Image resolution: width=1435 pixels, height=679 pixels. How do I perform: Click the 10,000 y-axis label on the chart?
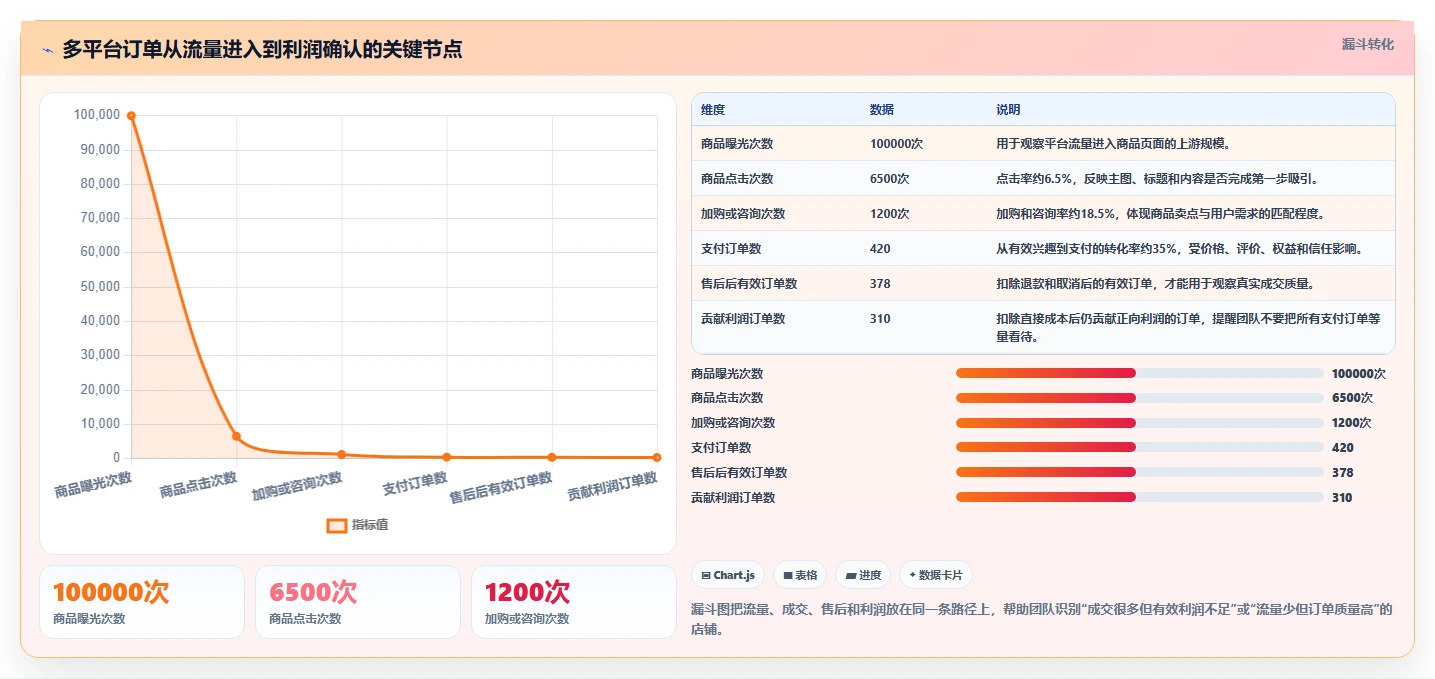pyautogui.click(x=99, y=424)
